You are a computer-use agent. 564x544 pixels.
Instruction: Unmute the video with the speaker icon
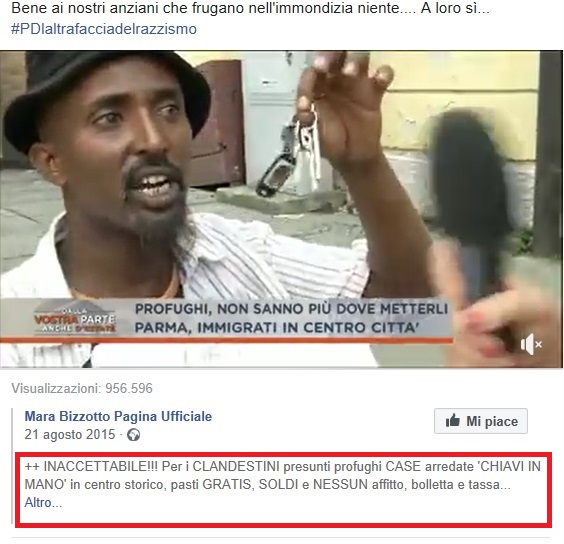point(531,344)
